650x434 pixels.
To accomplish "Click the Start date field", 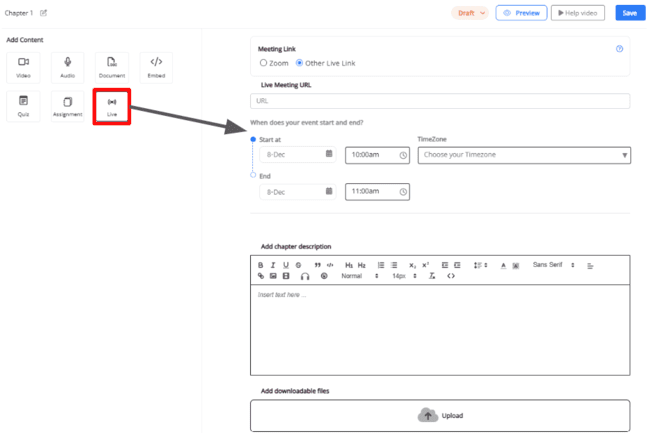I will click(298, 155).
